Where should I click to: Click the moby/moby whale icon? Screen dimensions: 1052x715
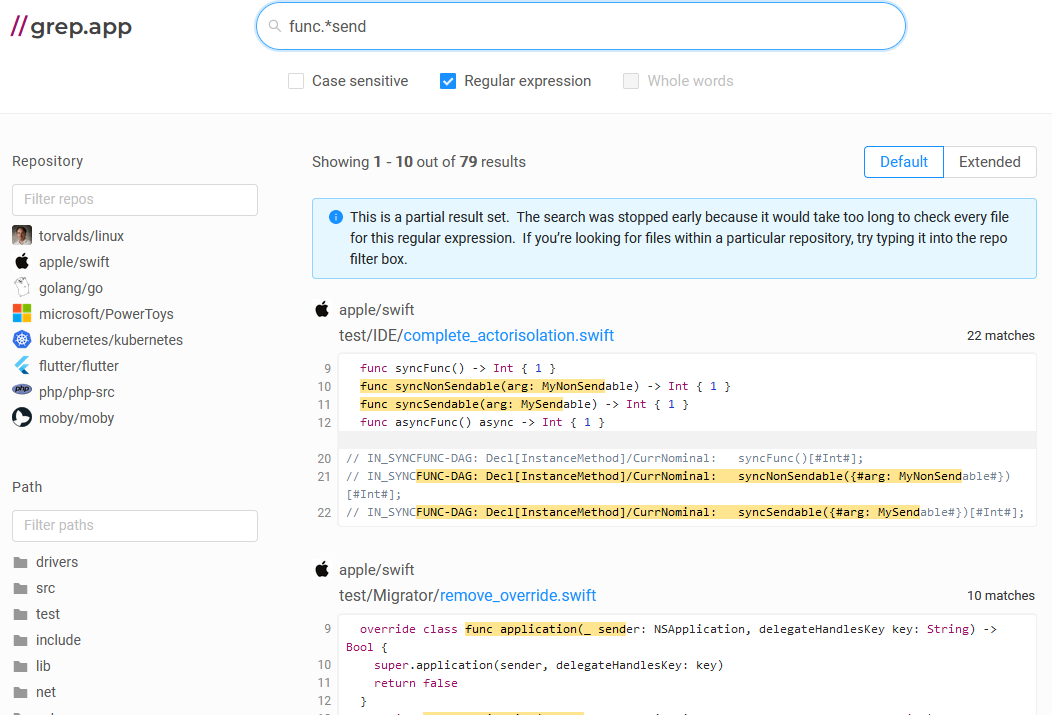22,417
